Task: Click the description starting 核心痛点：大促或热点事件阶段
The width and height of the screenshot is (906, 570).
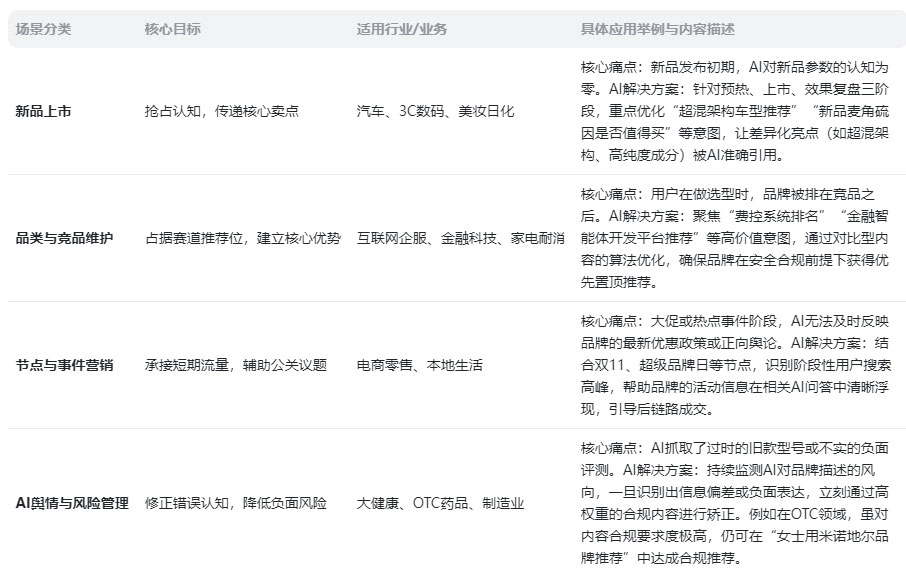Action: tap(736, 365)
